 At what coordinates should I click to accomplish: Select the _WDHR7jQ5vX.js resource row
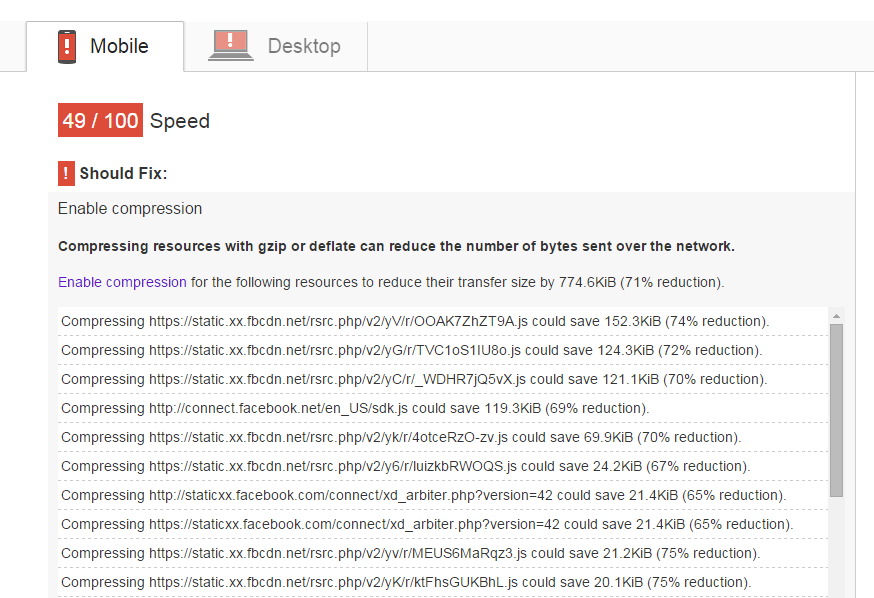tap(414, 379)
